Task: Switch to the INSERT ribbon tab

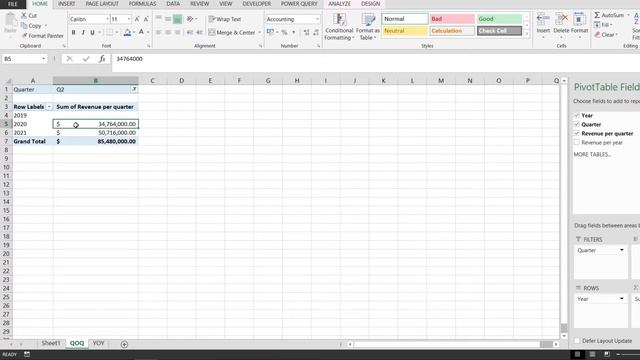Action: (x=67, y=4)
